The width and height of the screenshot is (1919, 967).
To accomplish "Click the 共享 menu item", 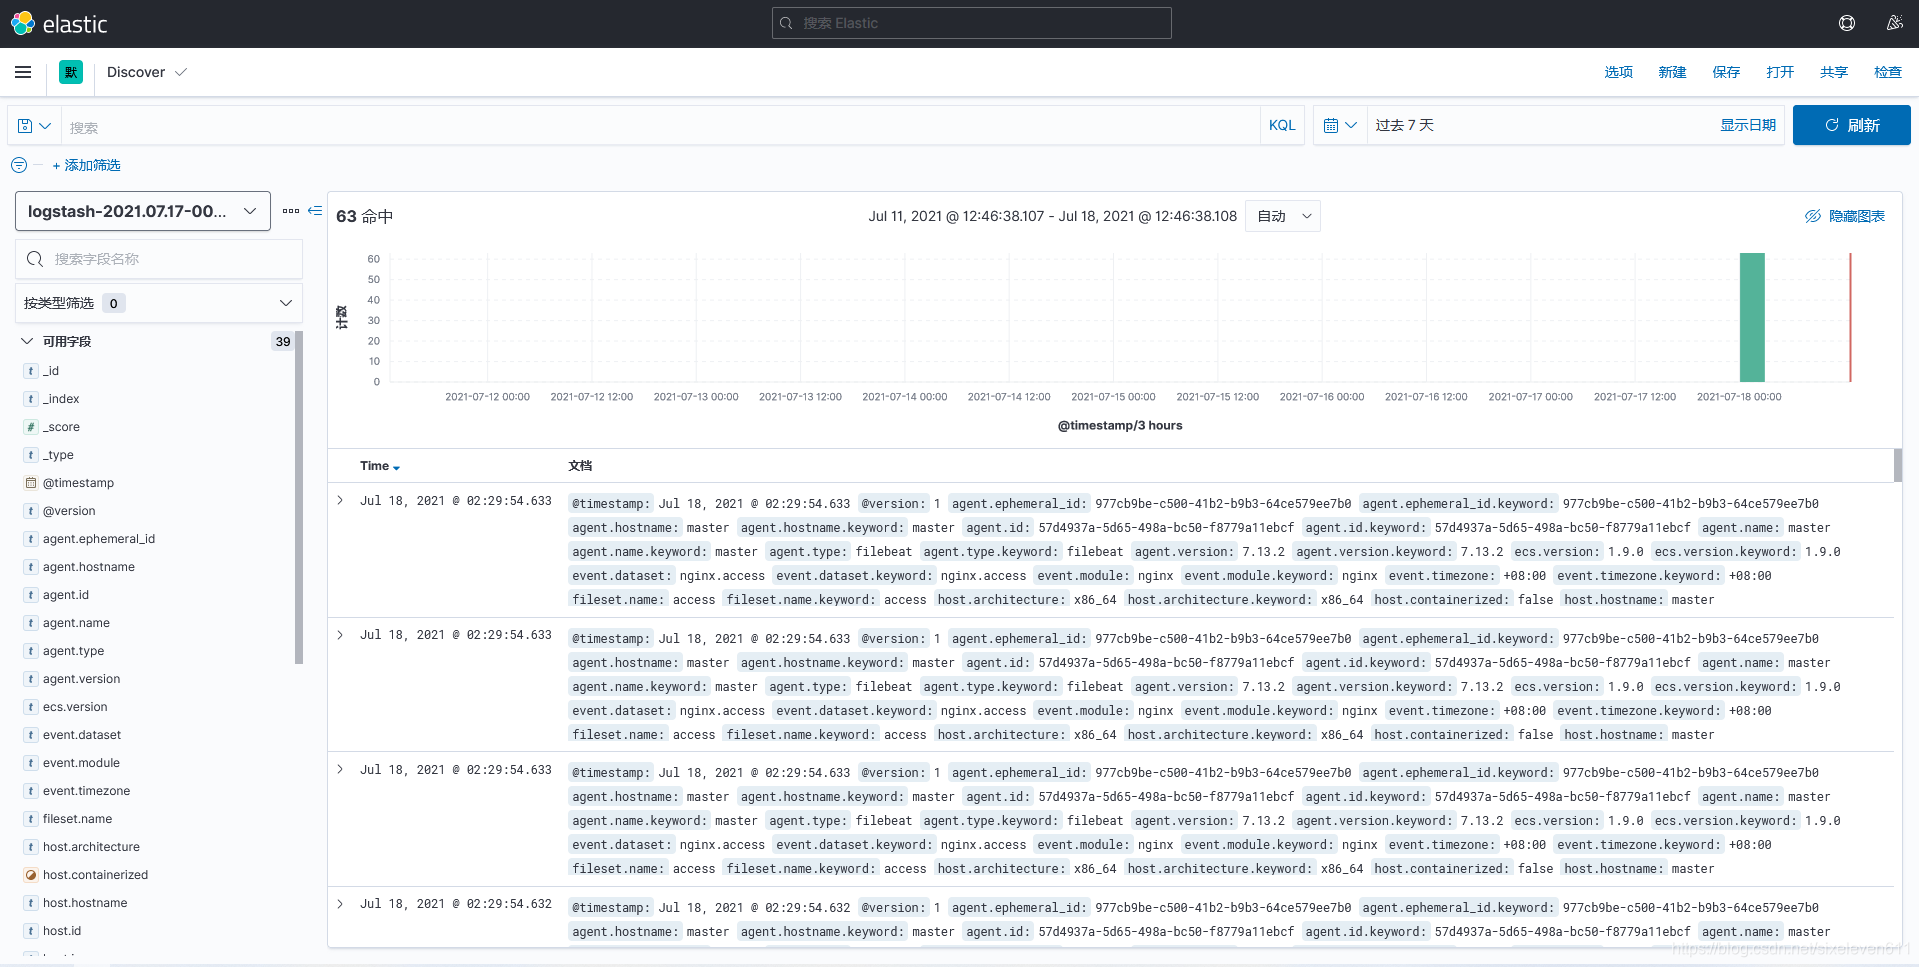I will tap(1834, 72).
